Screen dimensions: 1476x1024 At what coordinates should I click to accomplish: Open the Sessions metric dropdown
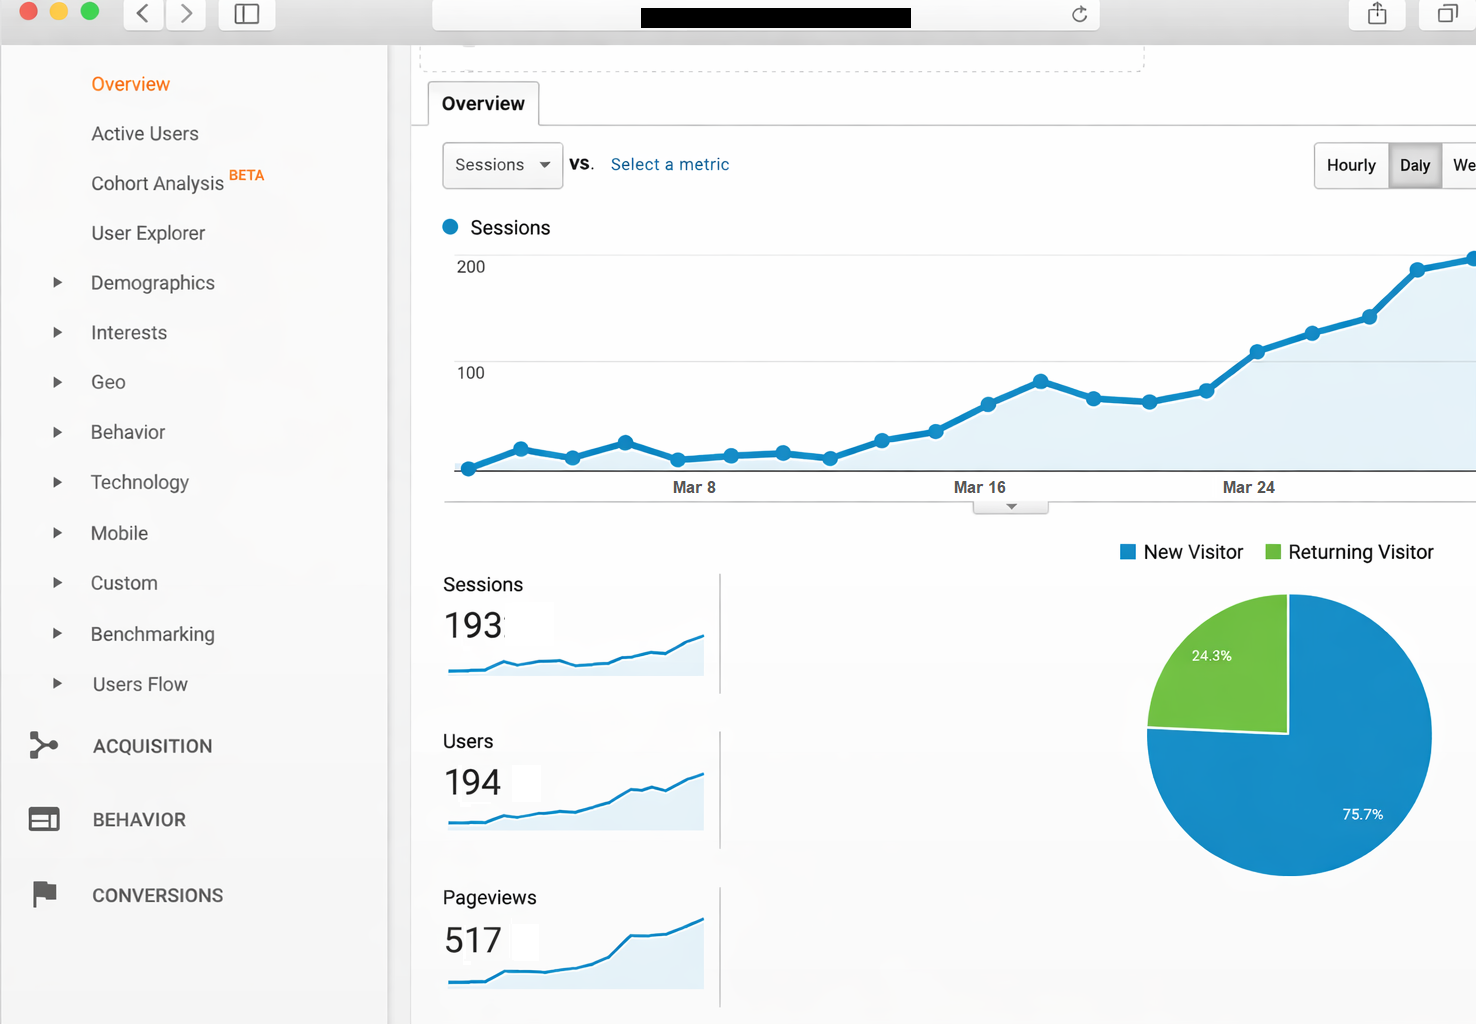click(502, 165)
